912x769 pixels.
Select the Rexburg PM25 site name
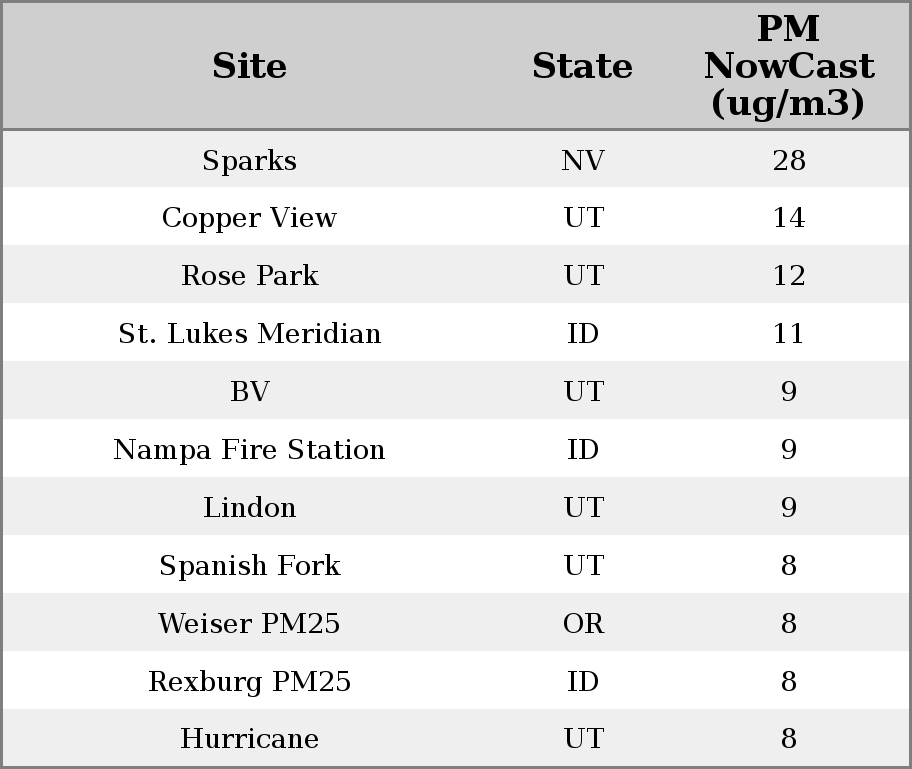(x=249, y=682)
